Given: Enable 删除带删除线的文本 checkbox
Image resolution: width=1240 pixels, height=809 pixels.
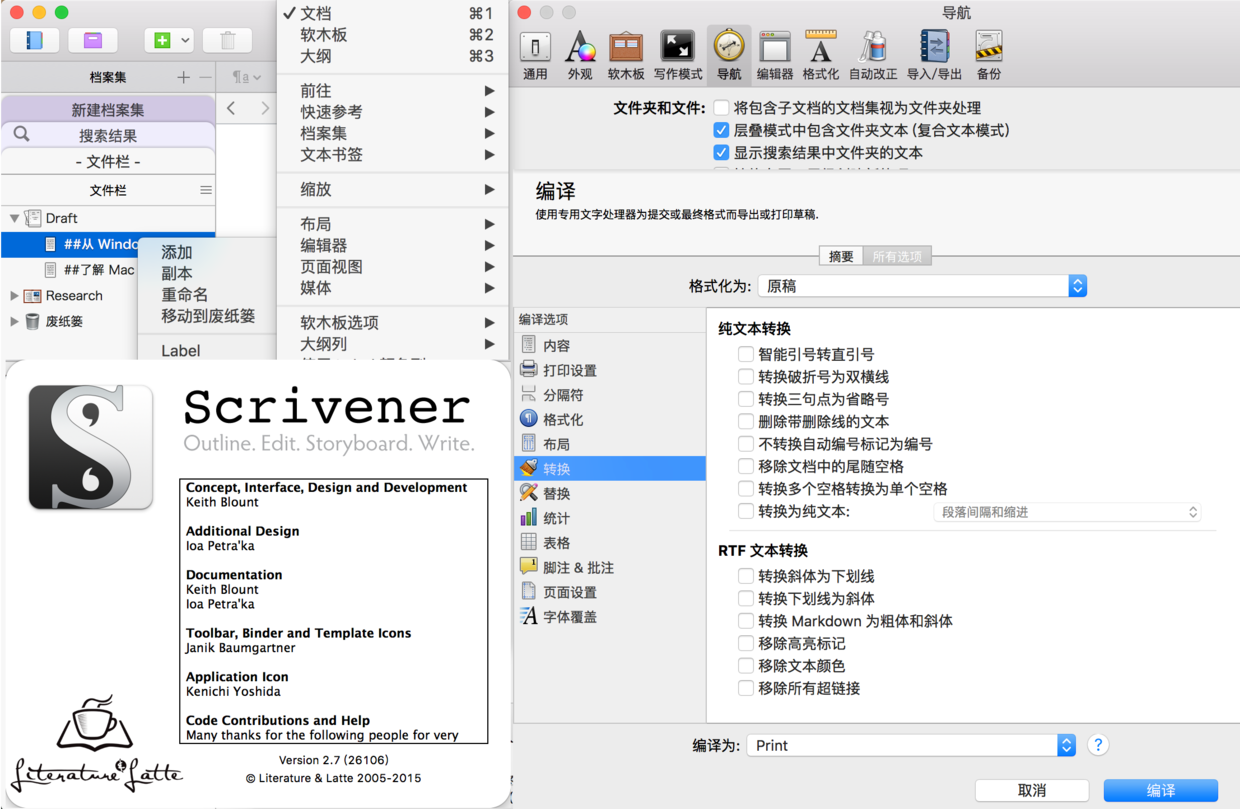Looking at the screenshot, I should click(x=745, y=421).
